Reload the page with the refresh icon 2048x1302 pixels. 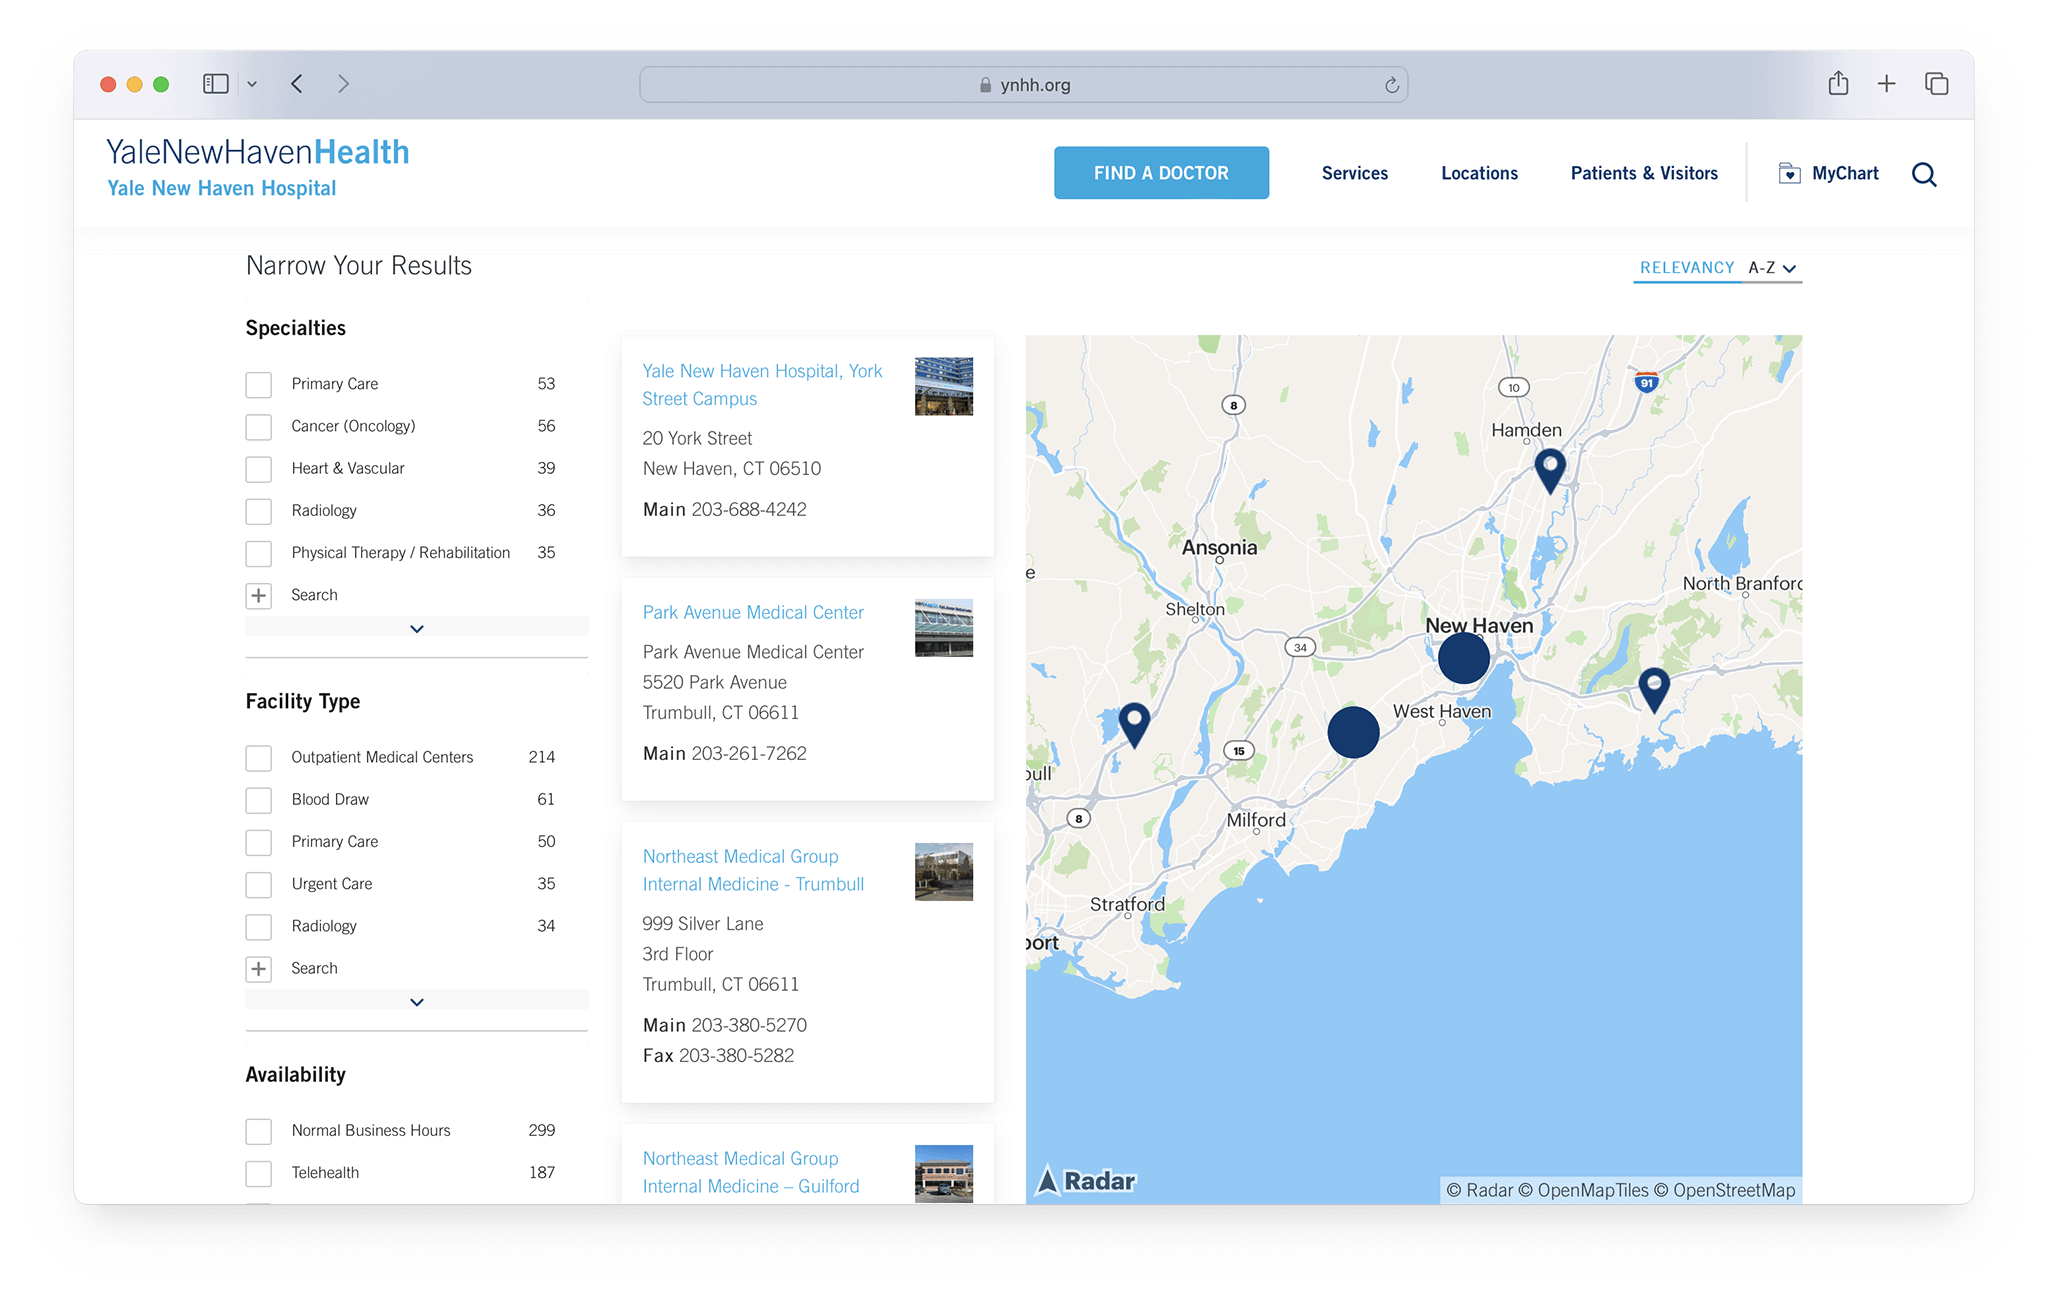point(1391,85)
